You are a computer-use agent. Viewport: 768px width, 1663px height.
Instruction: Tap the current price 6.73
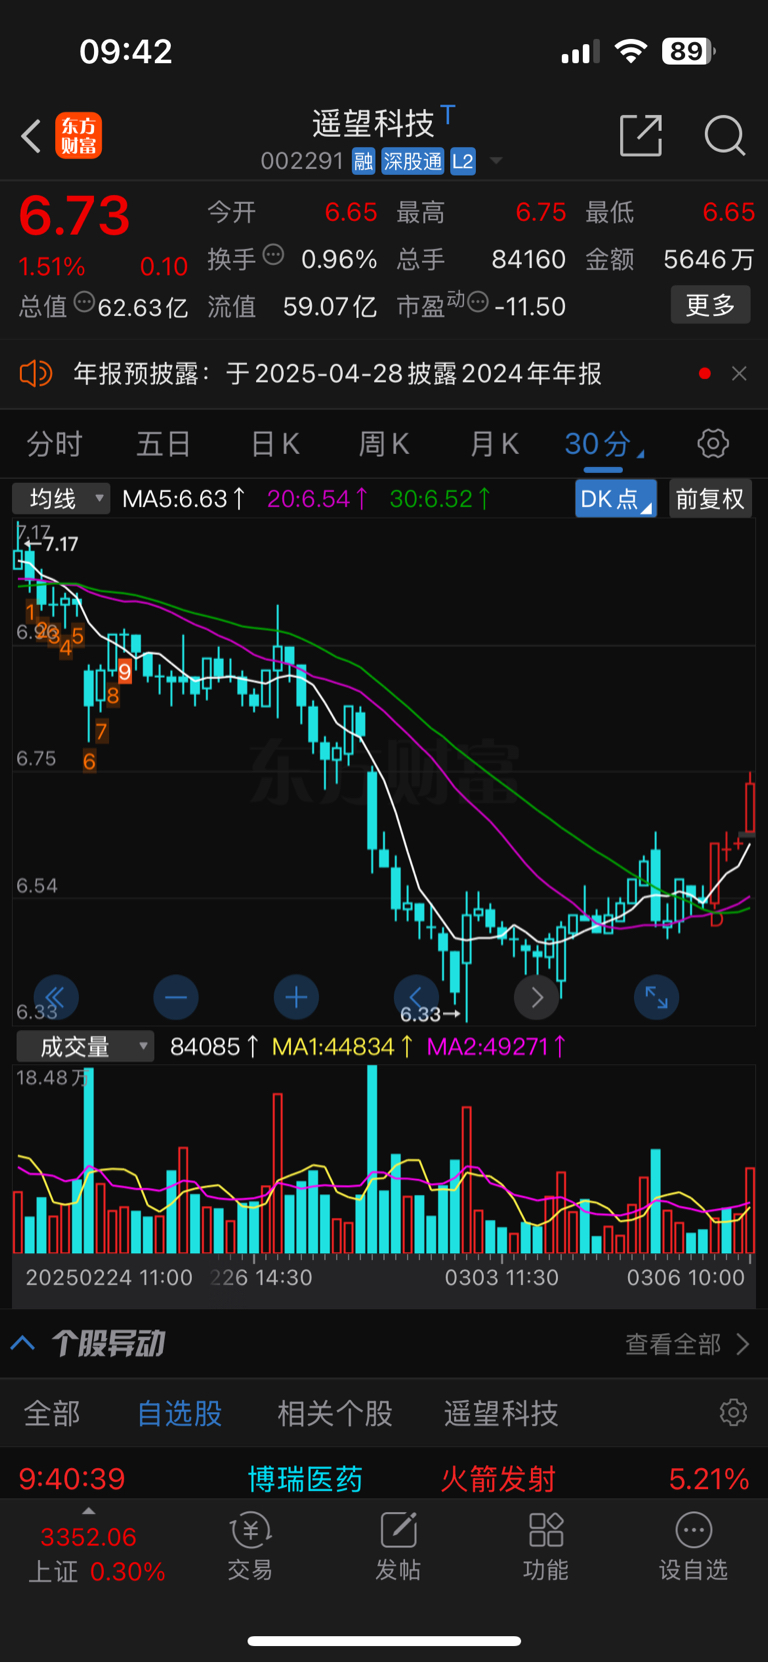[74, 216]
